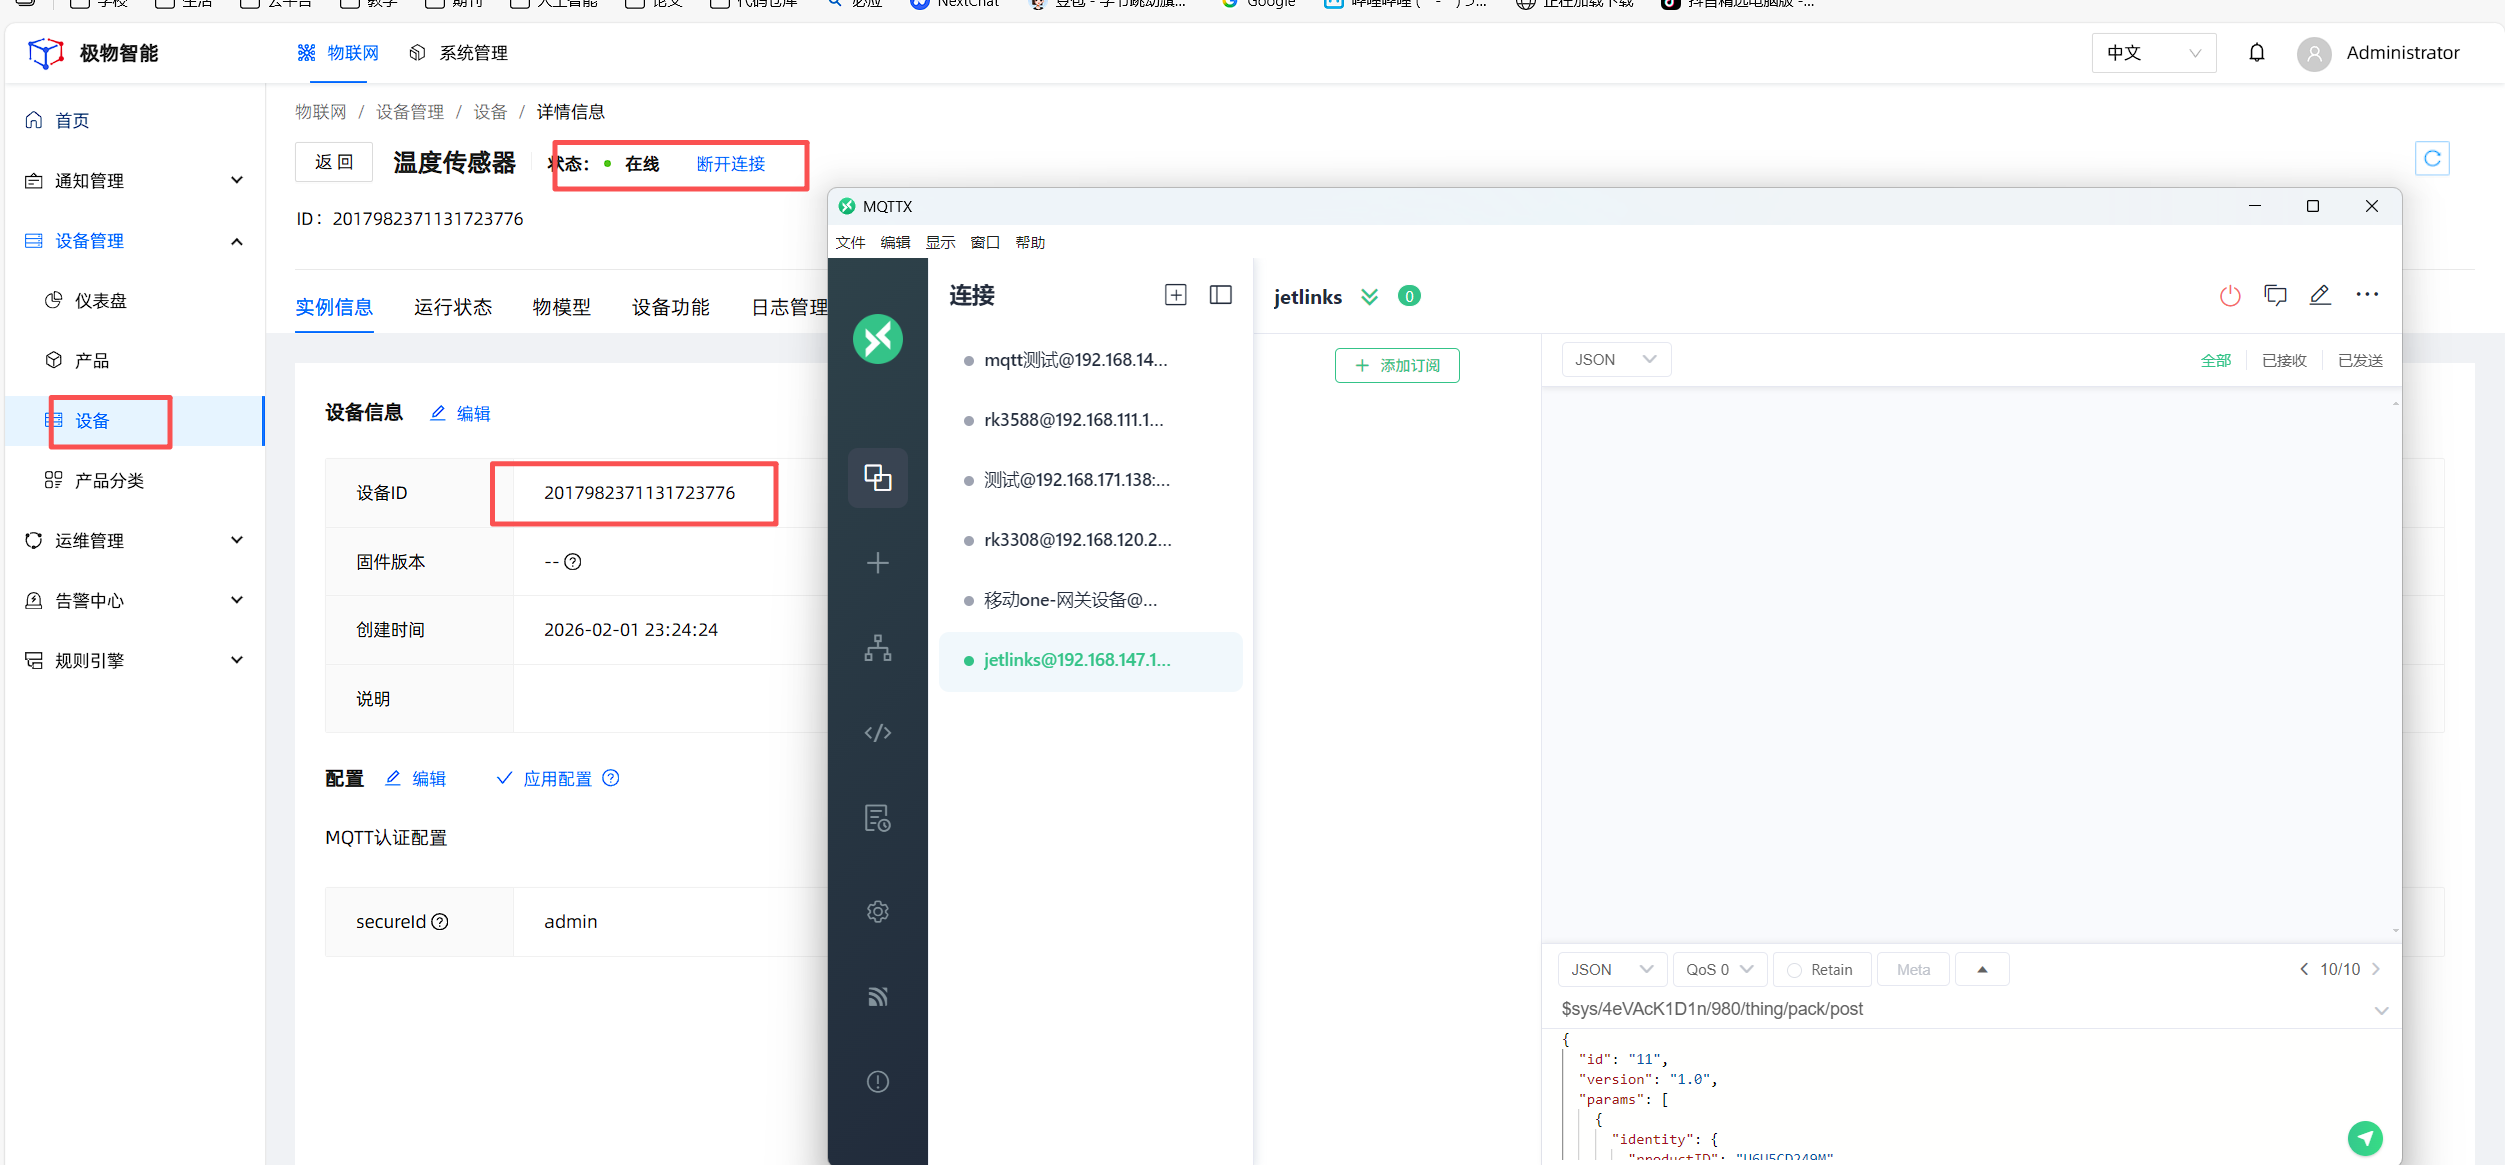Switch to the 运行状态 tab
This screenshot has width=2505, height=1165.
coord(453,307)
